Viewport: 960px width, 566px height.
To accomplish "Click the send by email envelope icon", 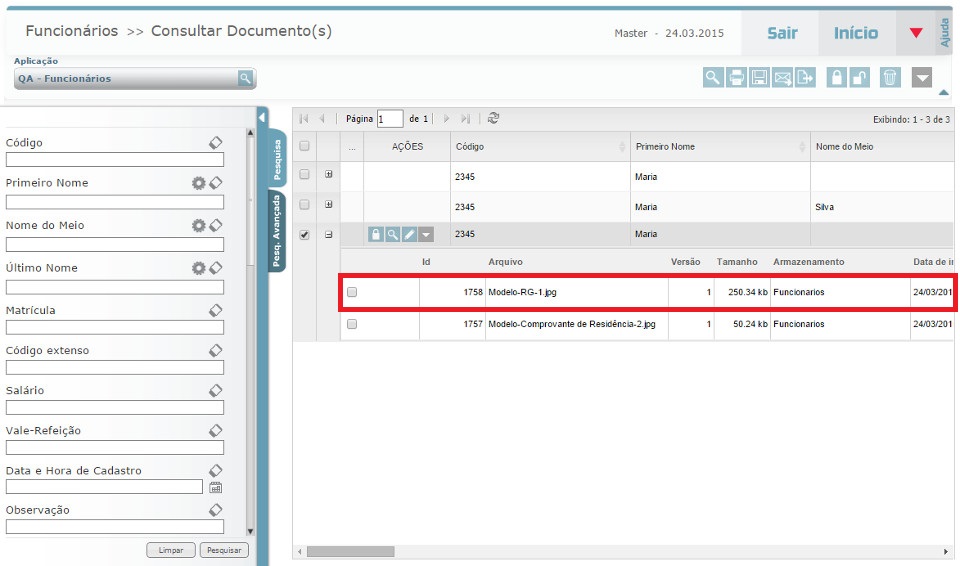I will 783,78.
